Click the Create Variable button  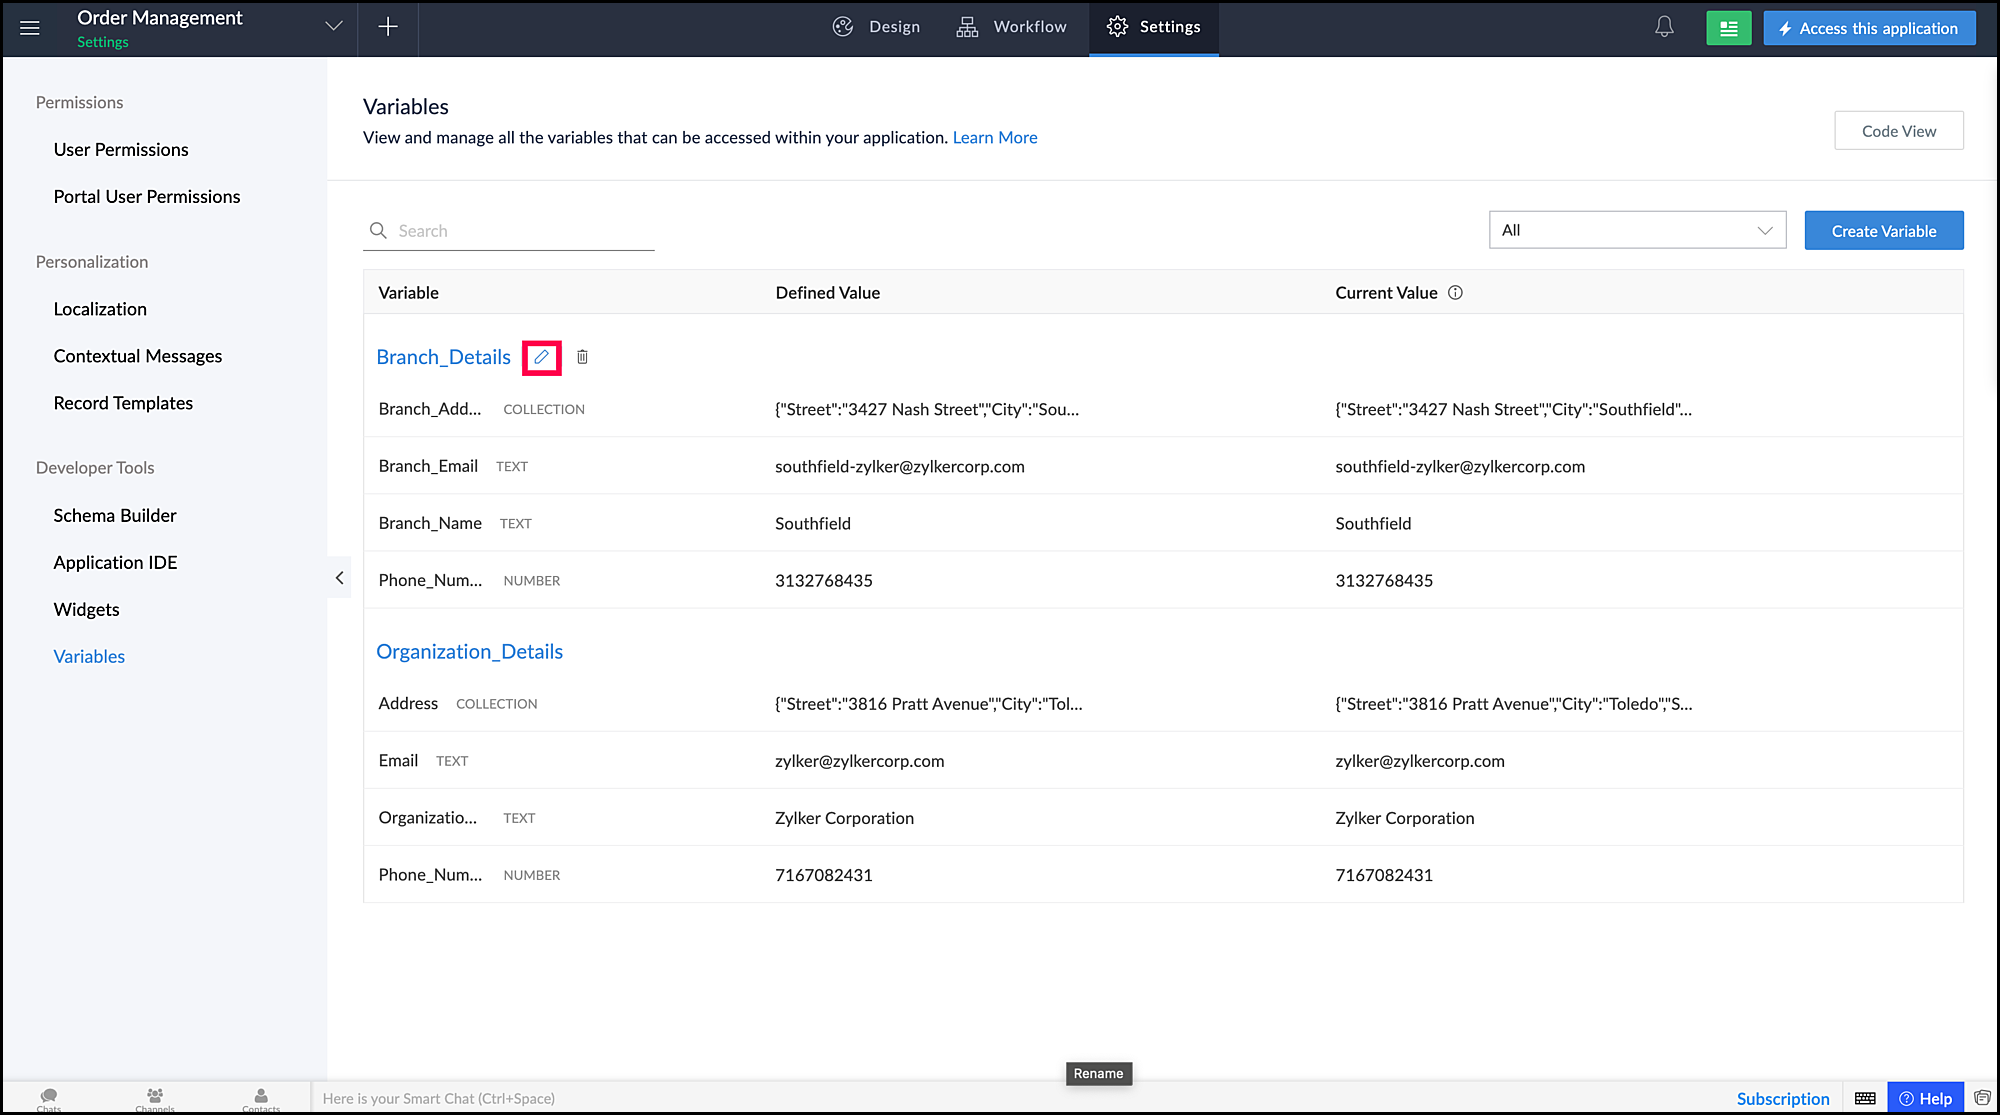point(1883,231)
